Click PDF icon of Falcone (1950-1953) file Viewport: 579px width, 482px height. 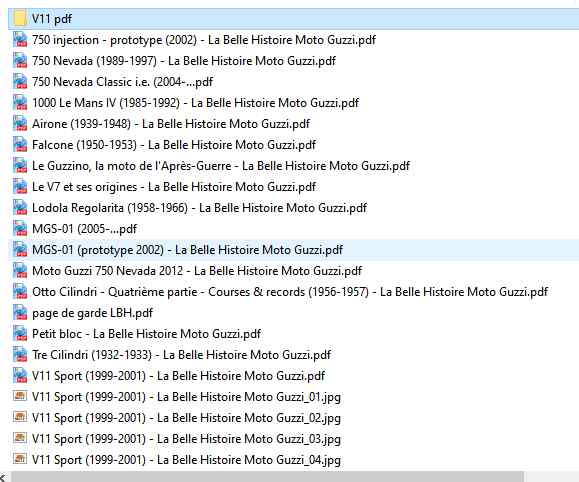(x=20, y=145)
